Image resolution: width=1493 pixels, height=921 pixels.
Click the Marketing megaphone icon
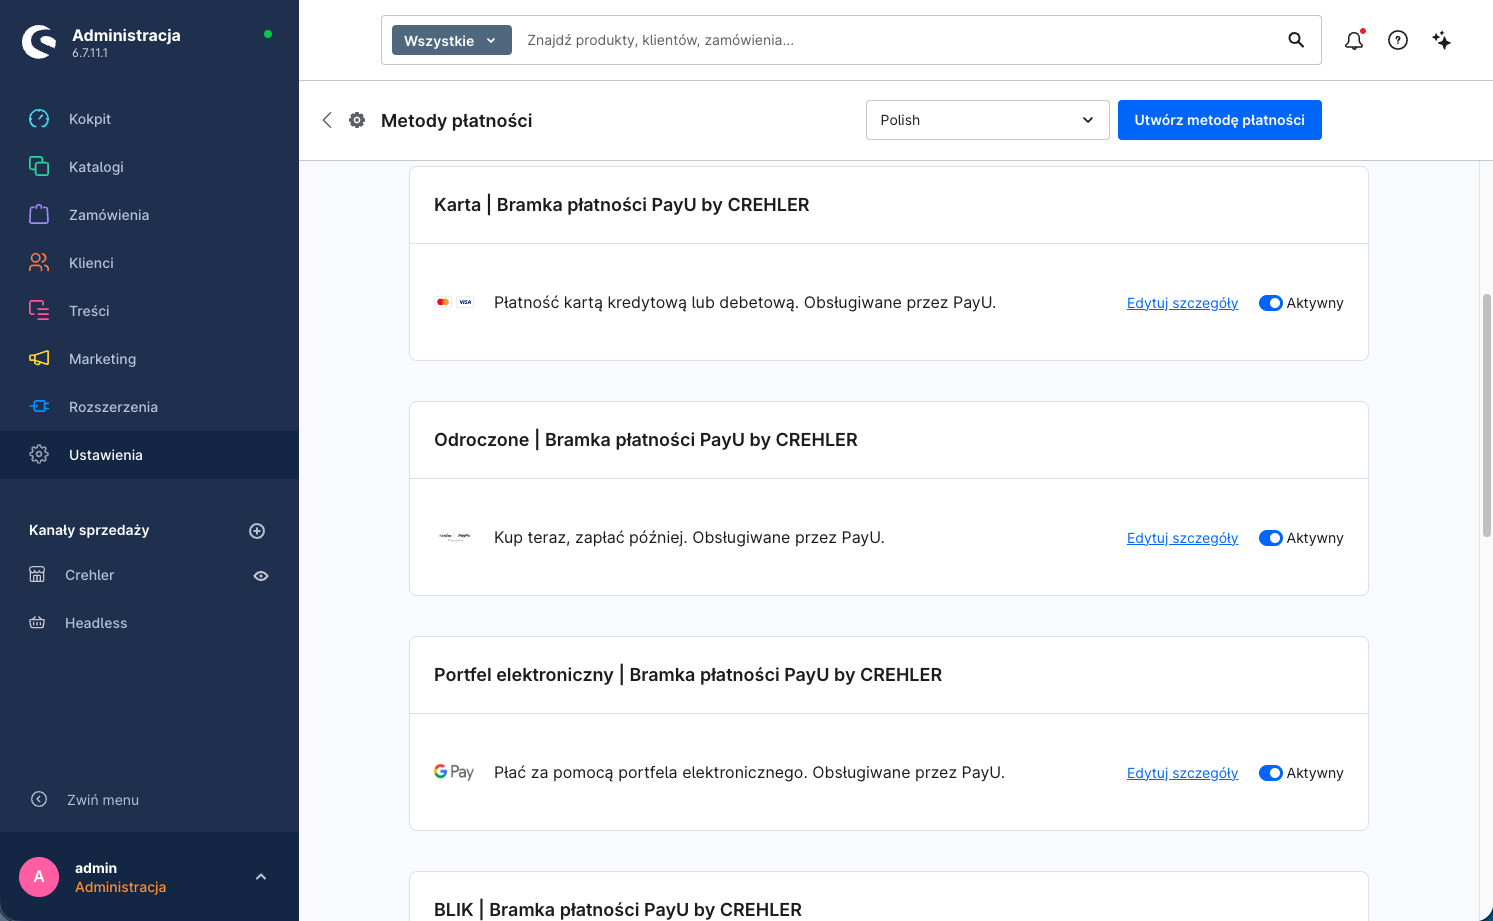click(39, 358)
